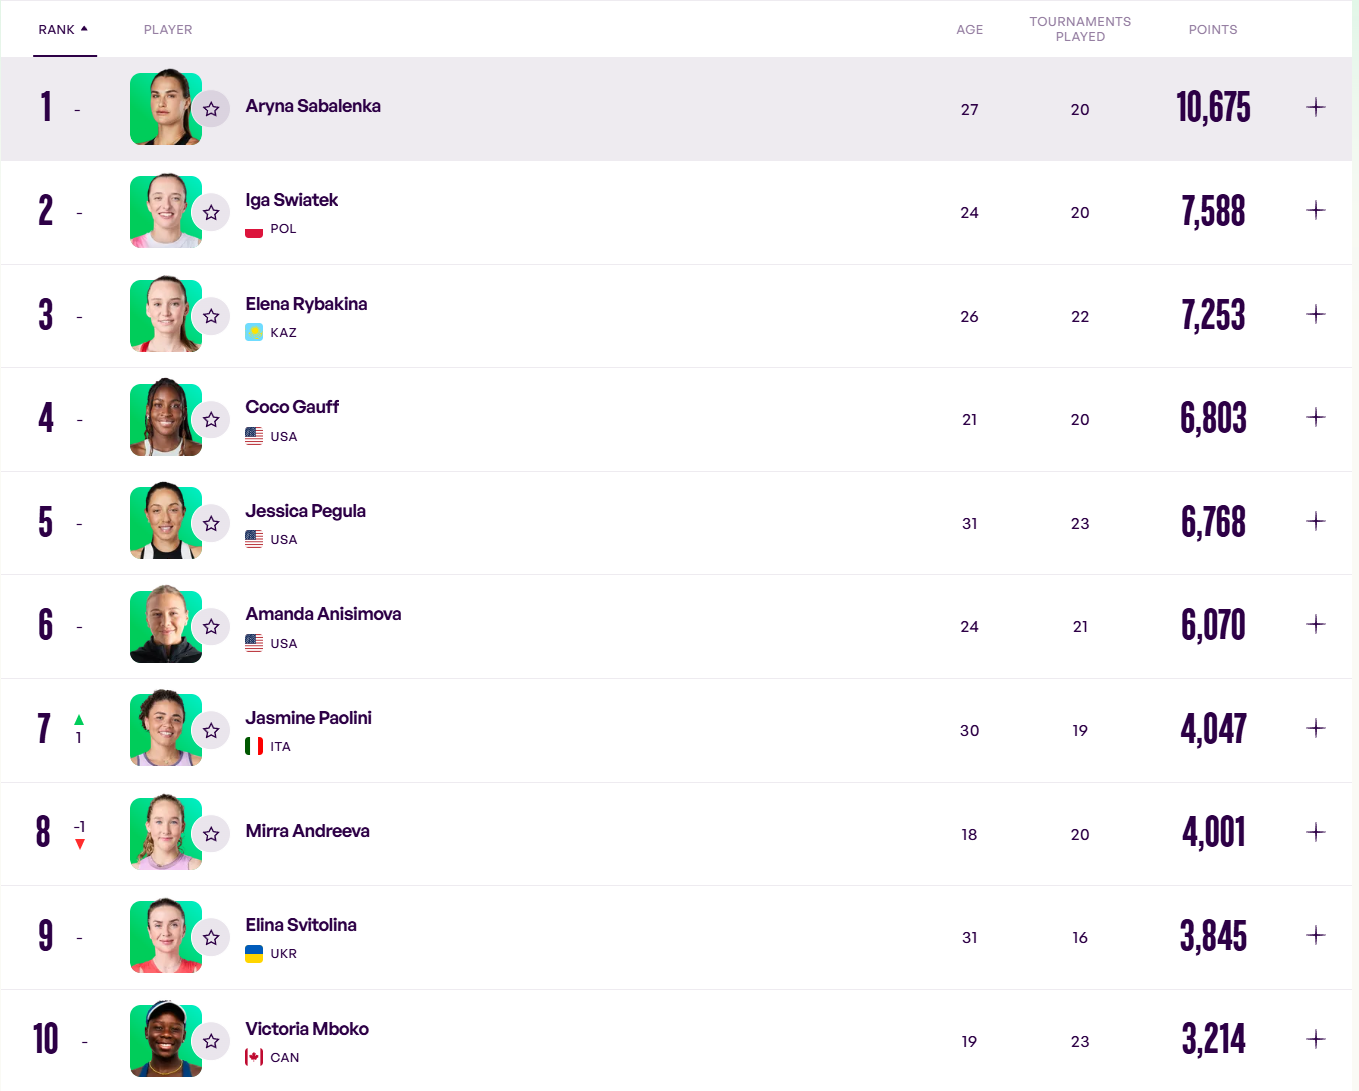
Task: Click the Points column header
Action: coord(1212,30)
